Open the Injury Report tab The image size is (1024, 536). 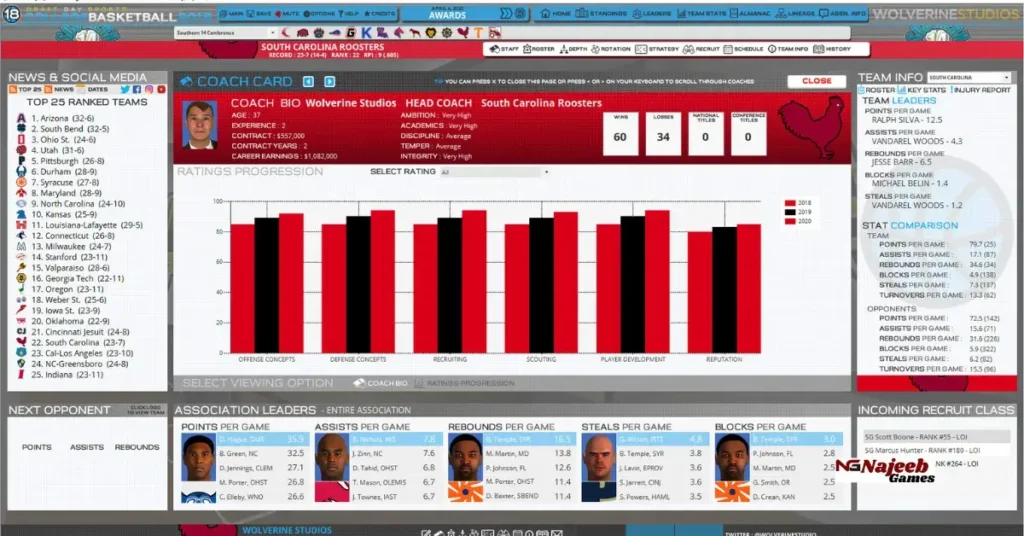(x=982, y=90)
